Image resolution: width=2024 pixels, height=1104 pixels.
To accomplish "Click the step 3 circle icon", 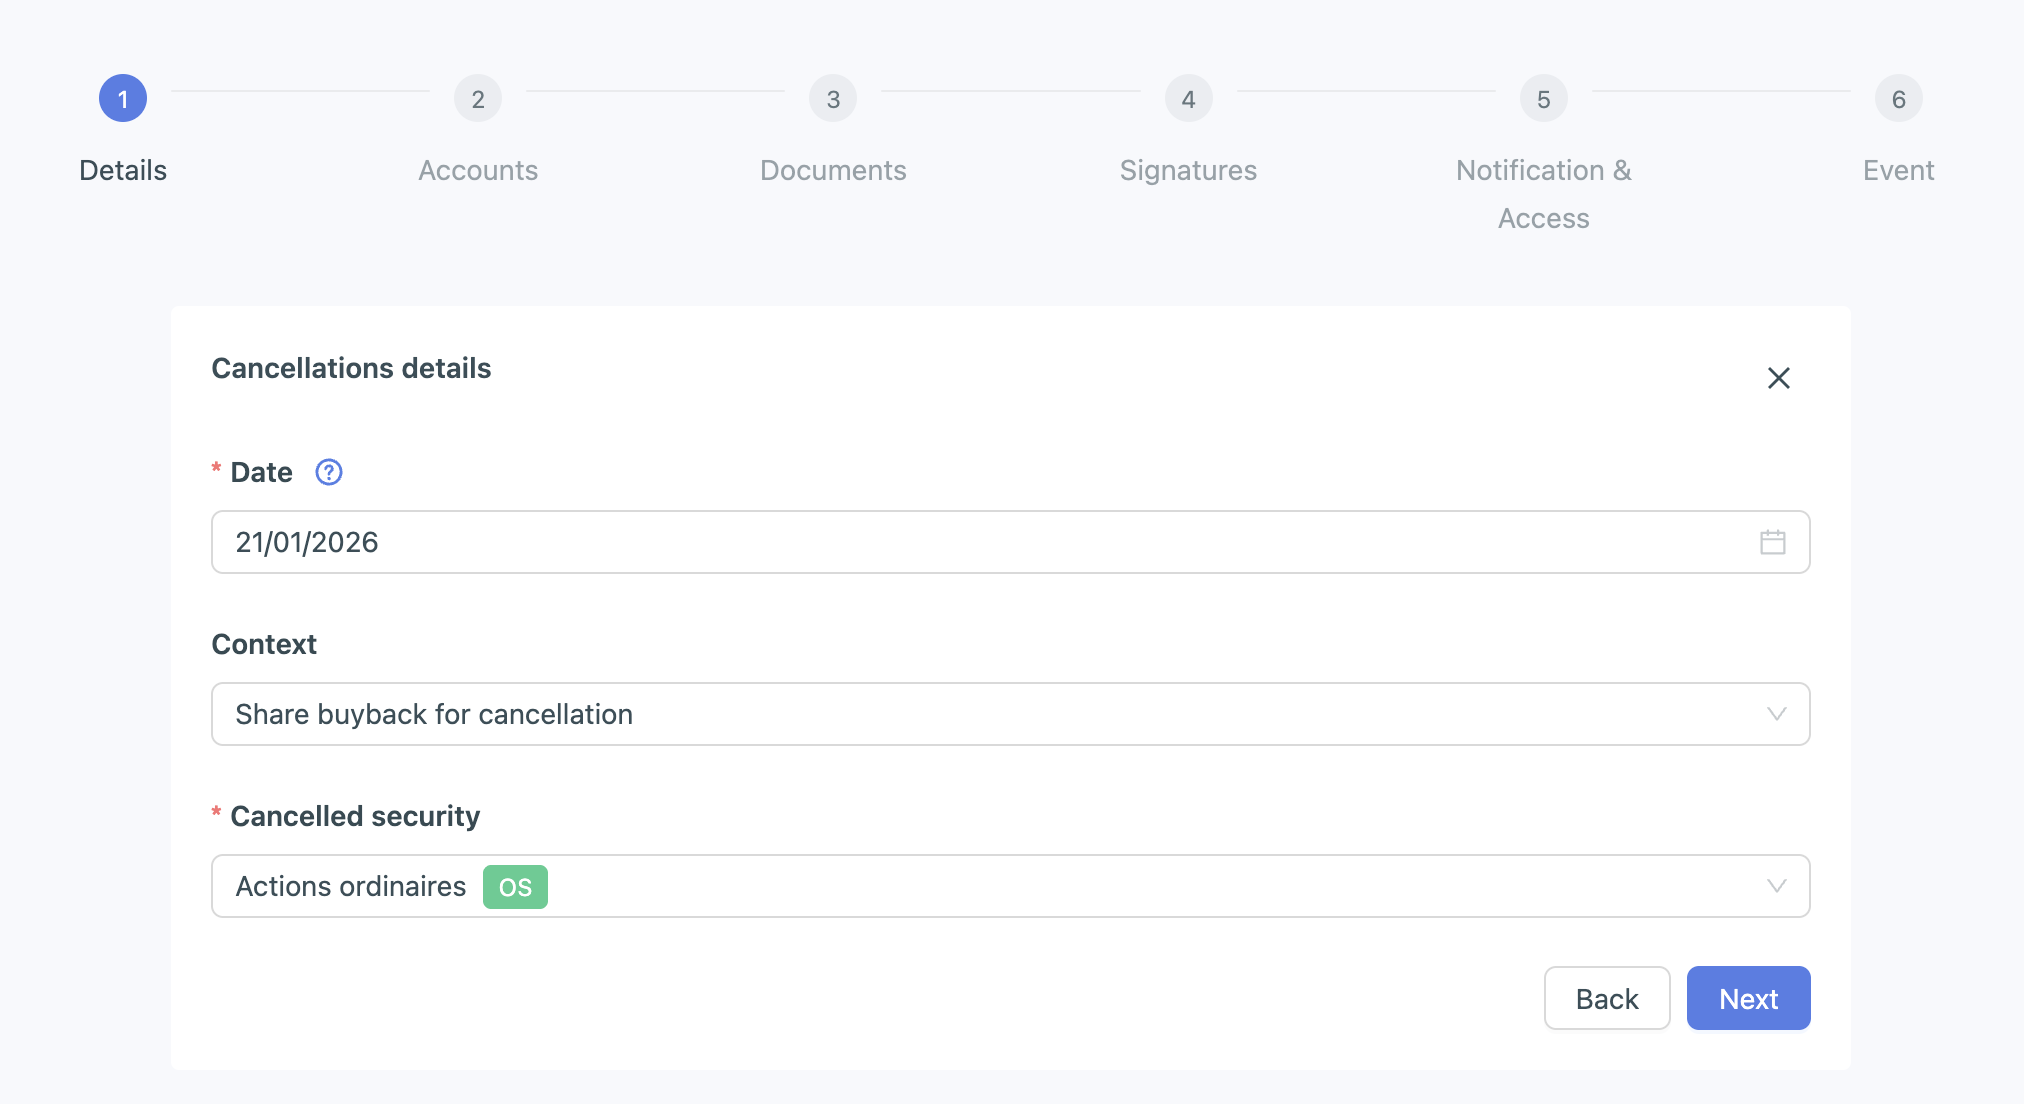I will (x=833, y=99).
